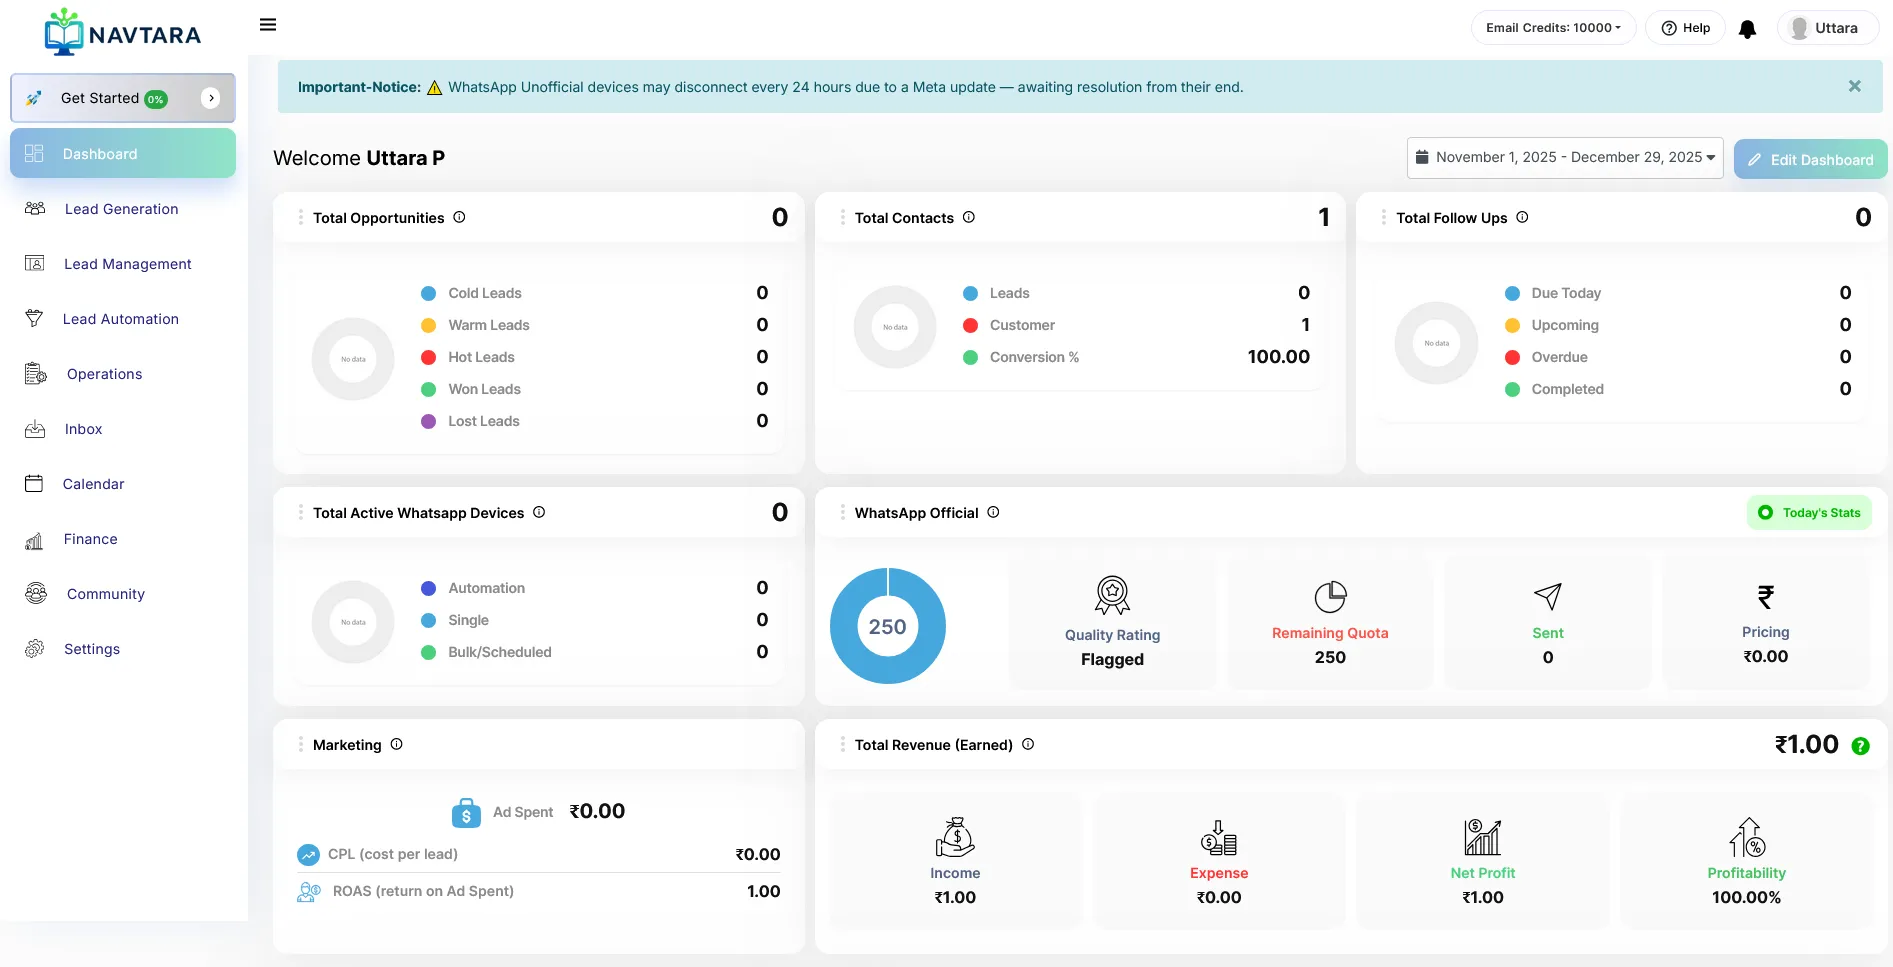The height and width of the screenshot is (967, 1893).
Task: Click the green help icon beside ₹1.00 revenue
Action: pos(1860,746)
